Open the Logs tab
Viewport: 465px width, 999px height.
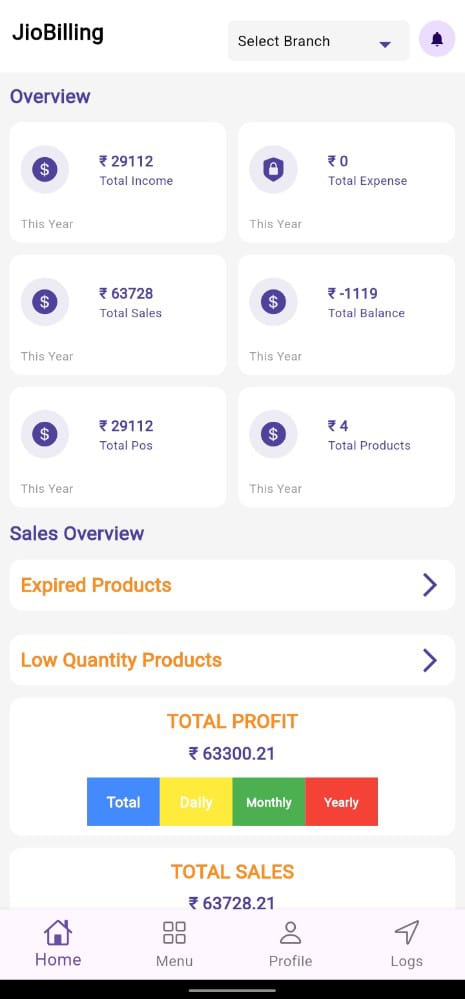pos(407,944)
